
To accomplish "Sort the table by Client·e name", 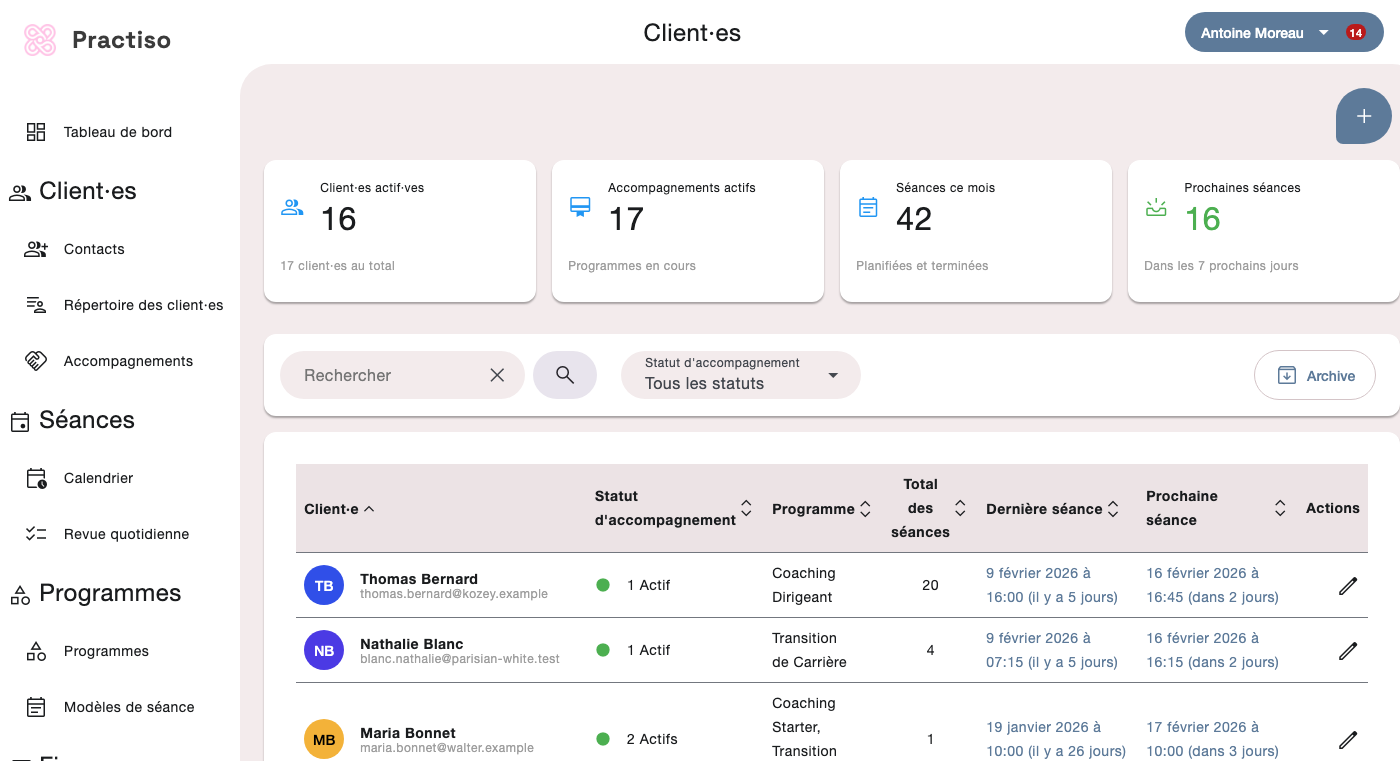I will click(369, 508).
